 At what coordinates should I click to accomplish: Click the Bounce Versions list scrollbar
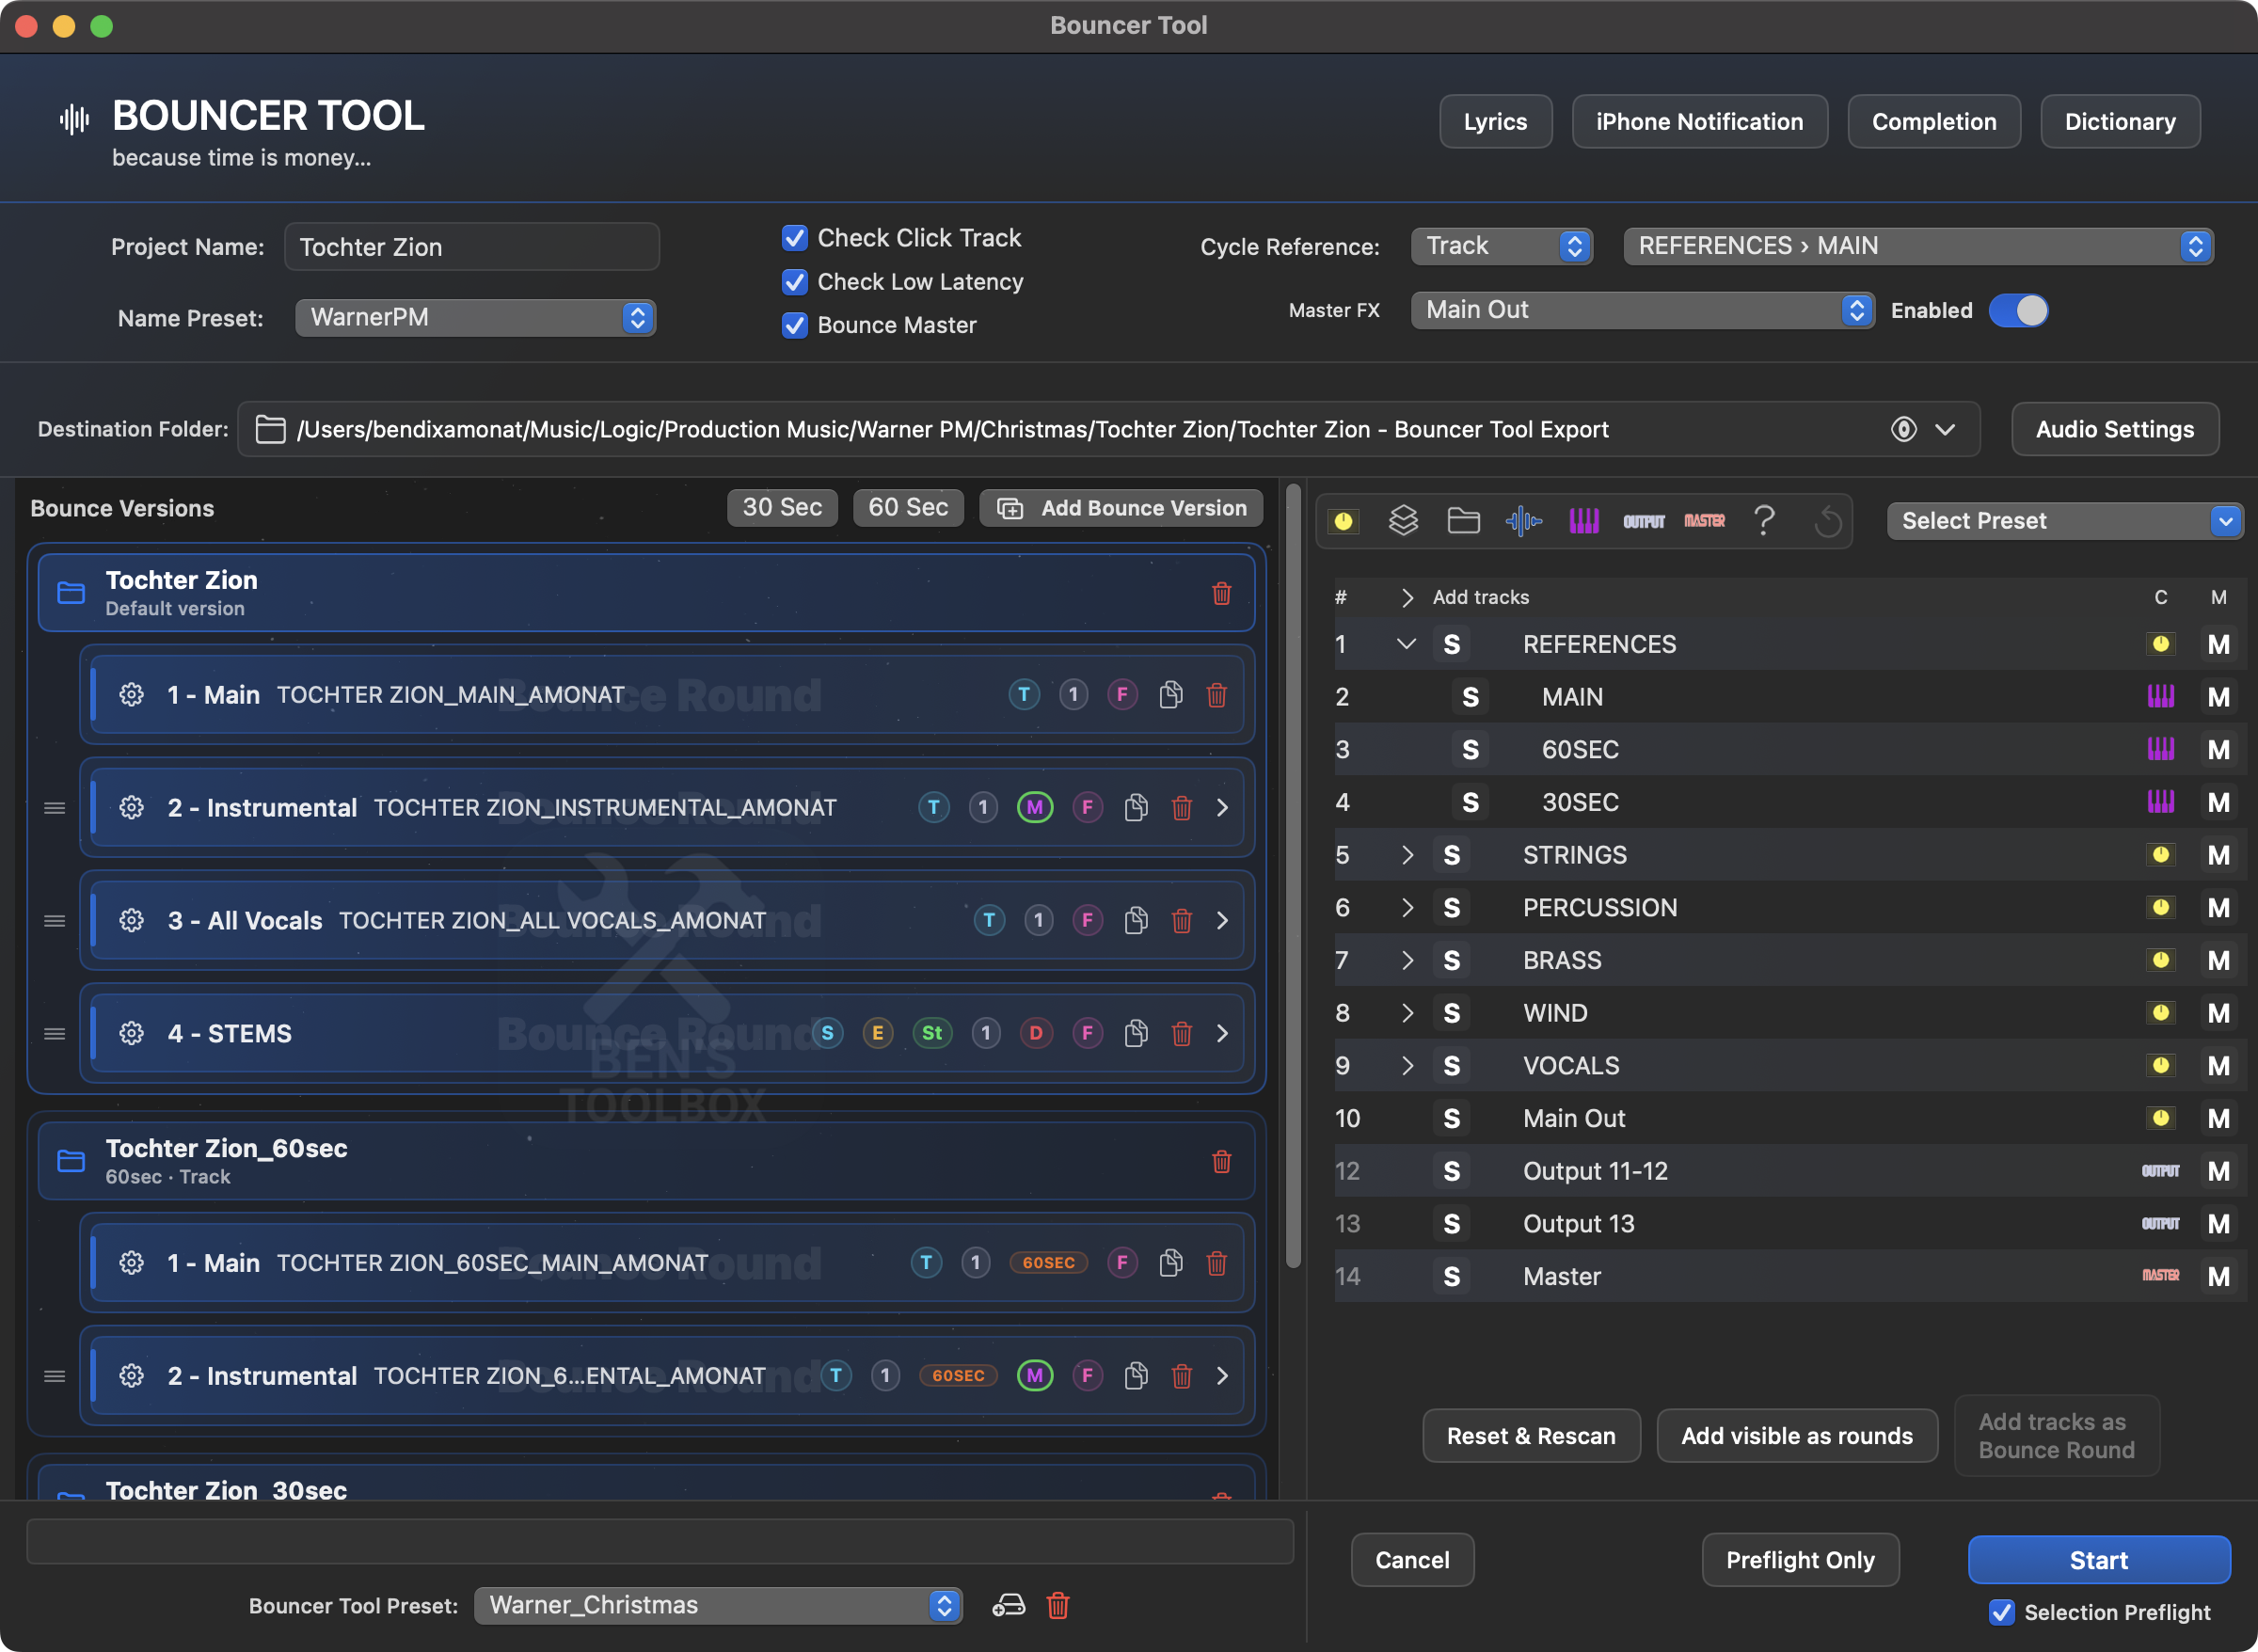1293,877
